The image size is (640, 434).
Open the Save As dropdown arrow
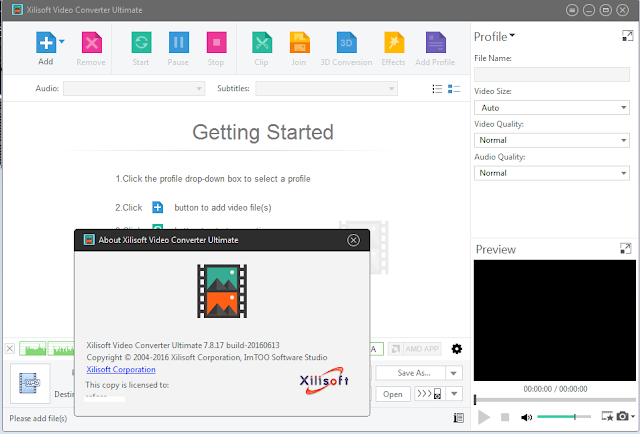click(x=453, y=373)
